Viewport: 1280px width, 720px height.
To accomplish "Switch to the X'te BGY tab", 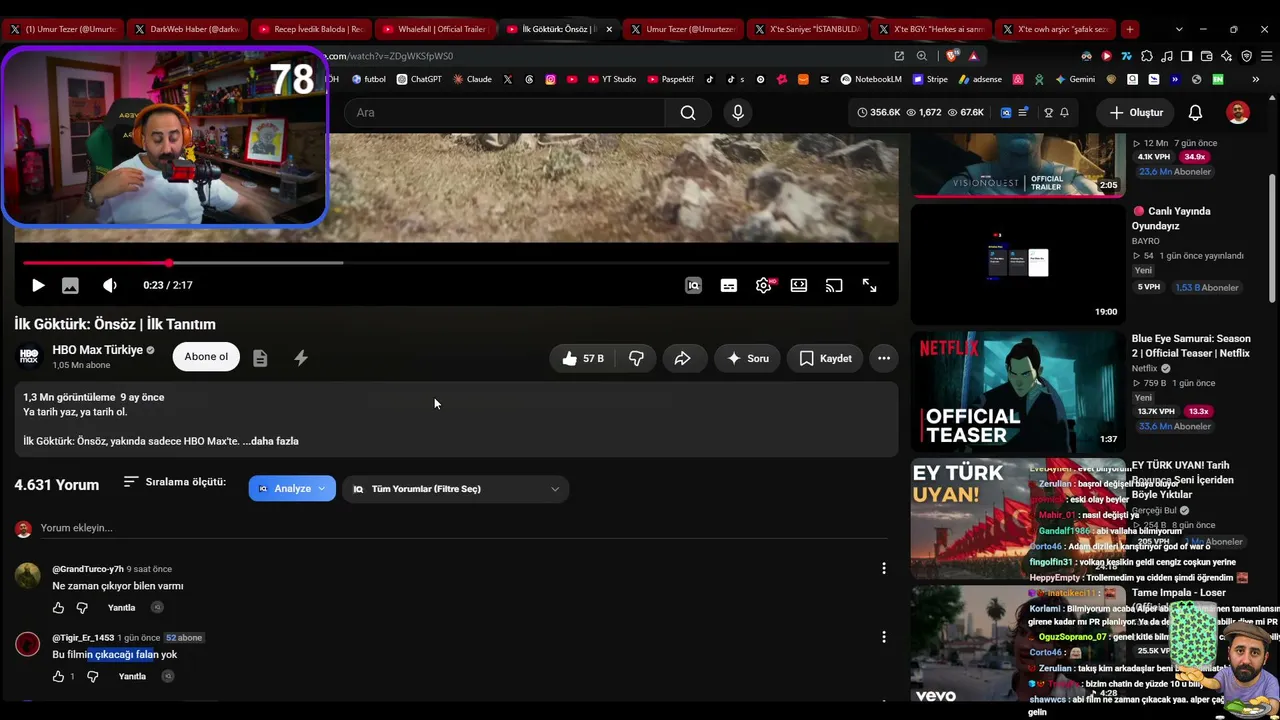I will 930,29.
